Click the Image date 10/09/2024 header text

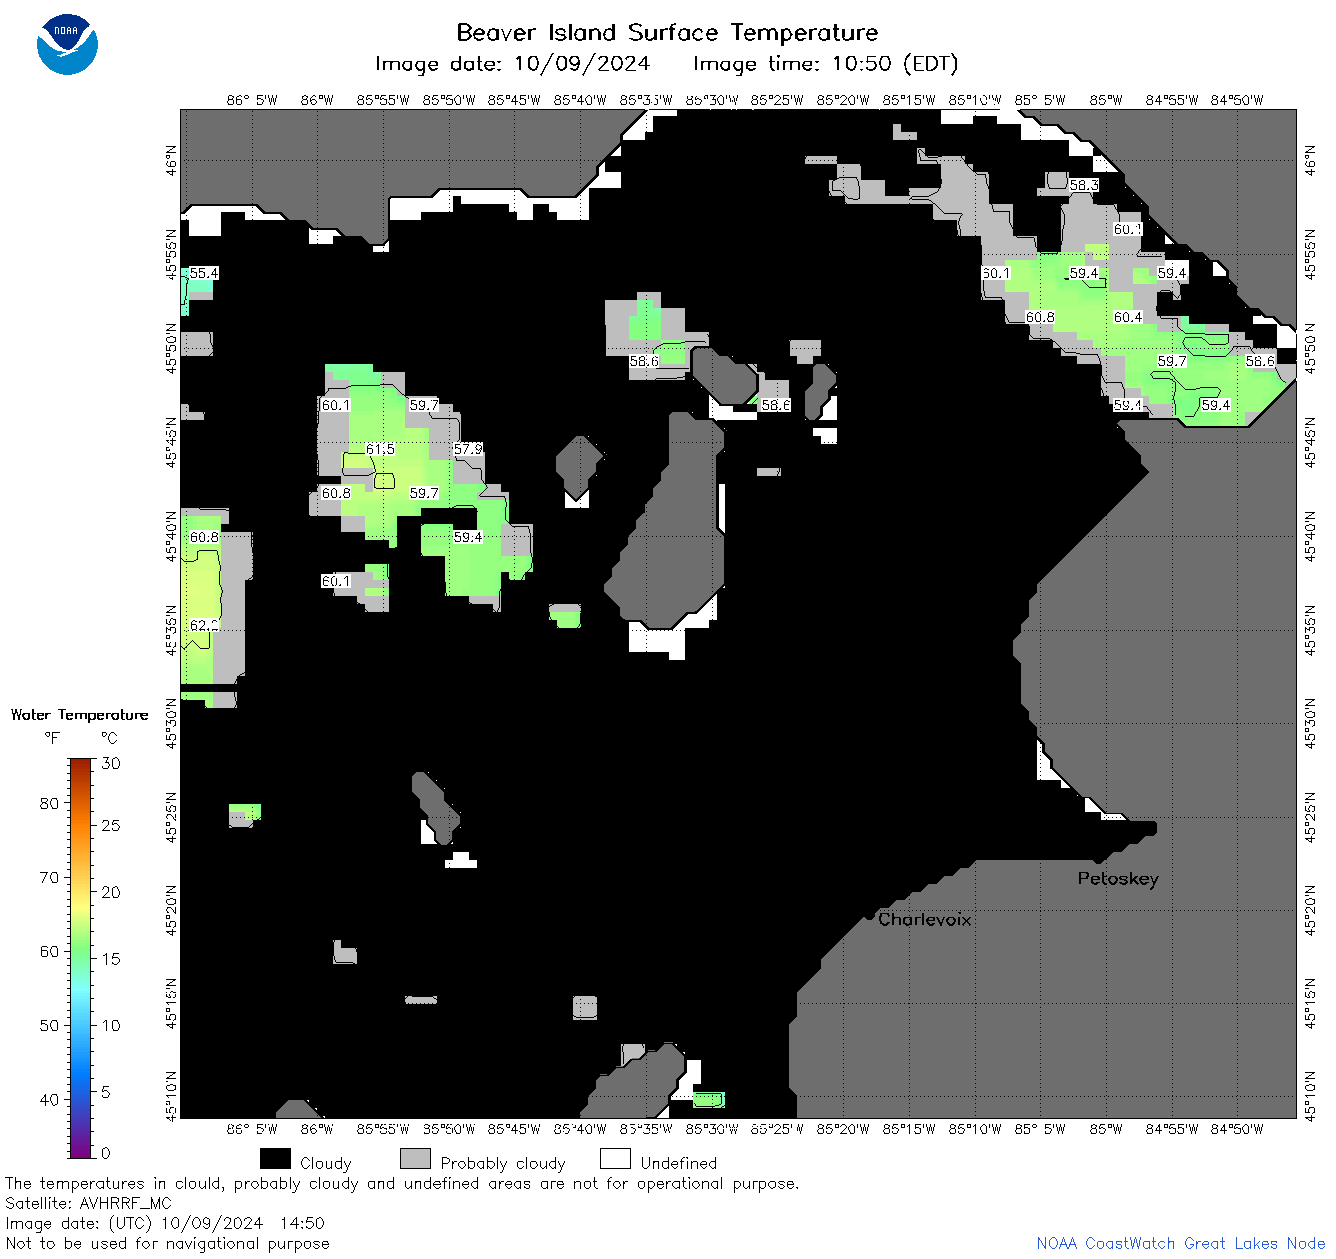pos(512,64)
